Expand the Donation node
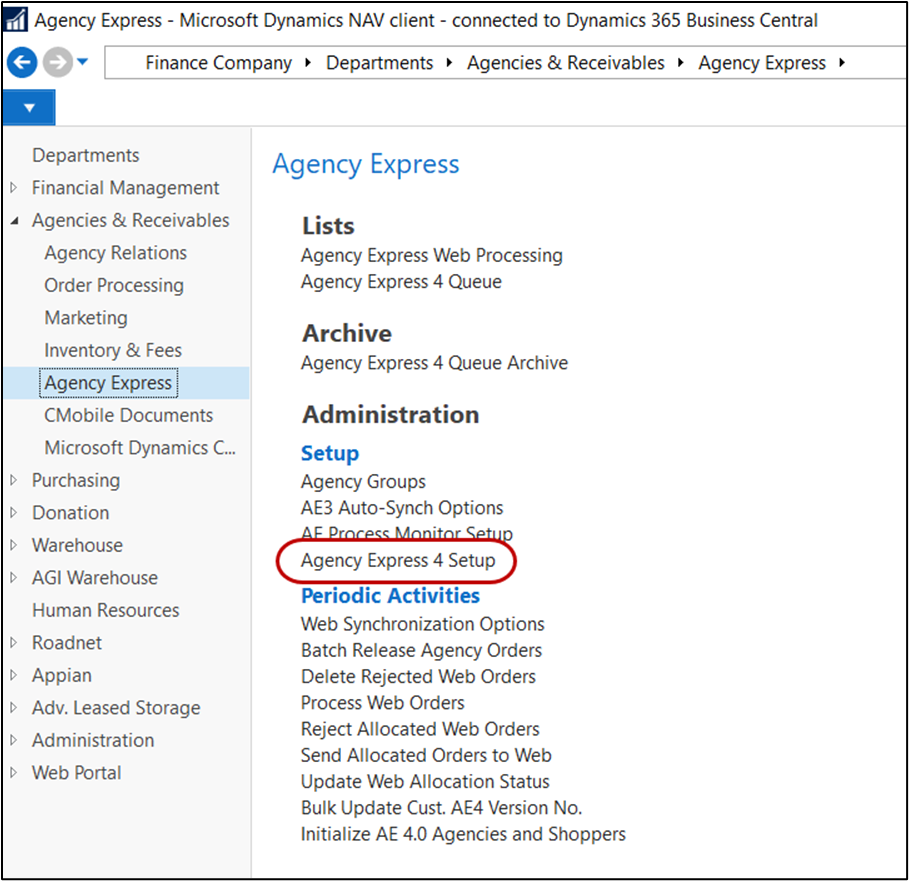909x881 pixels. click(14, 512)
